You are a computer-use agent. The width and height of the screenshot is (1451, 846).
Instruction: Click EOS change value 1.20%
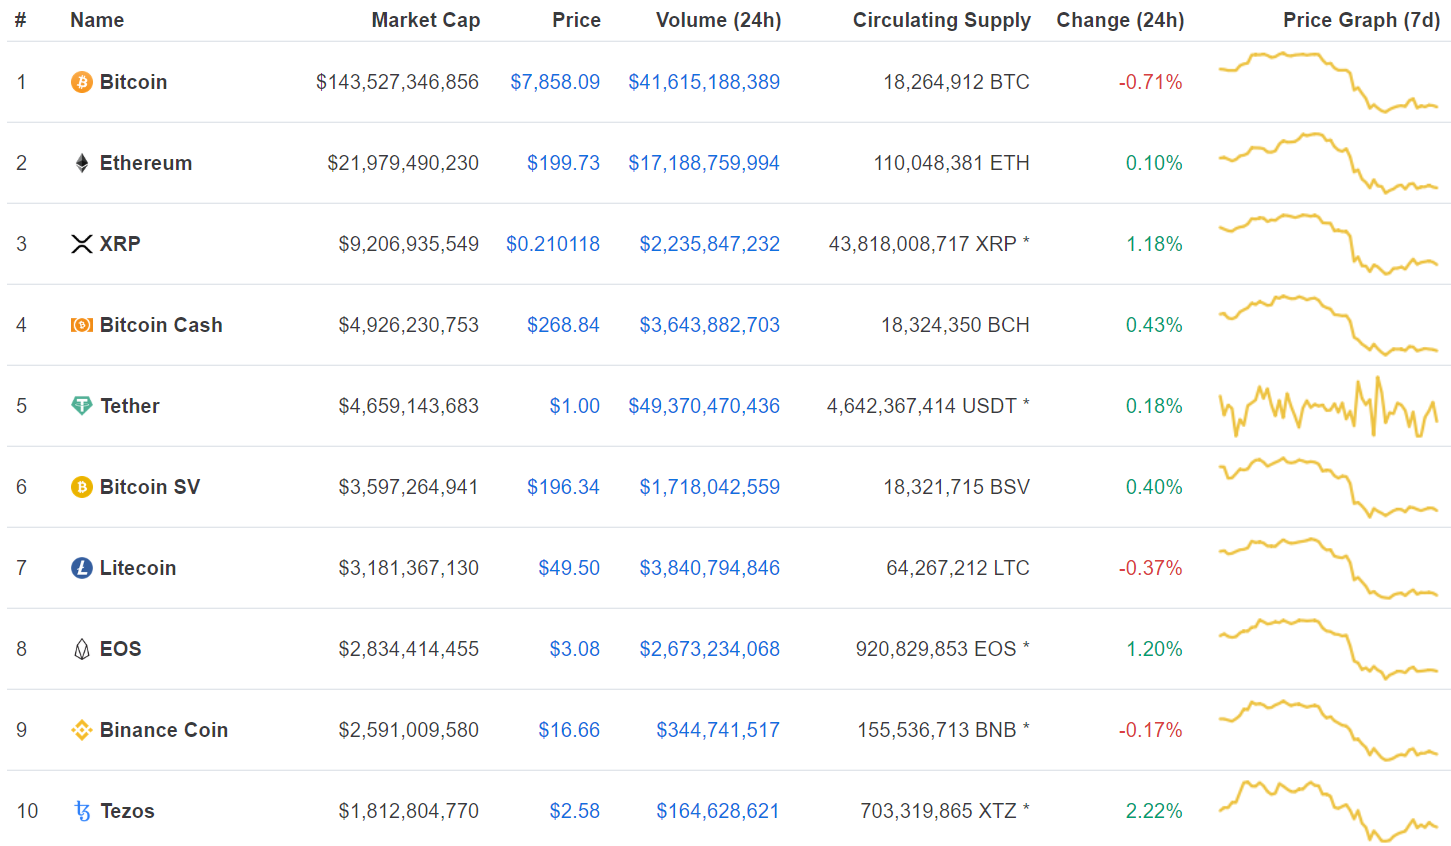point(1154,649)
